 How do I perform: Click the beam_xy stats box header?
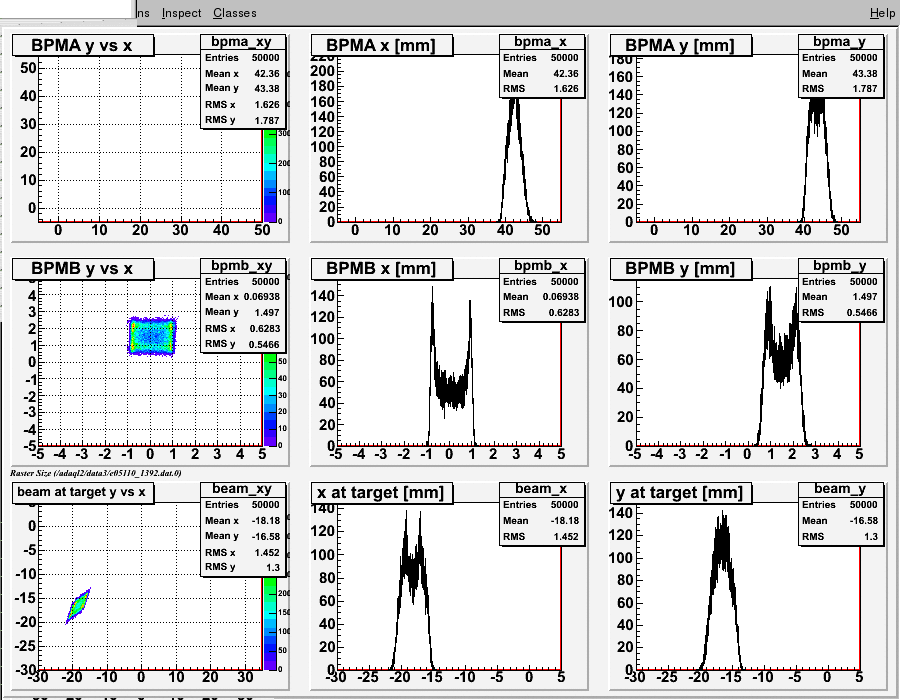242,489
